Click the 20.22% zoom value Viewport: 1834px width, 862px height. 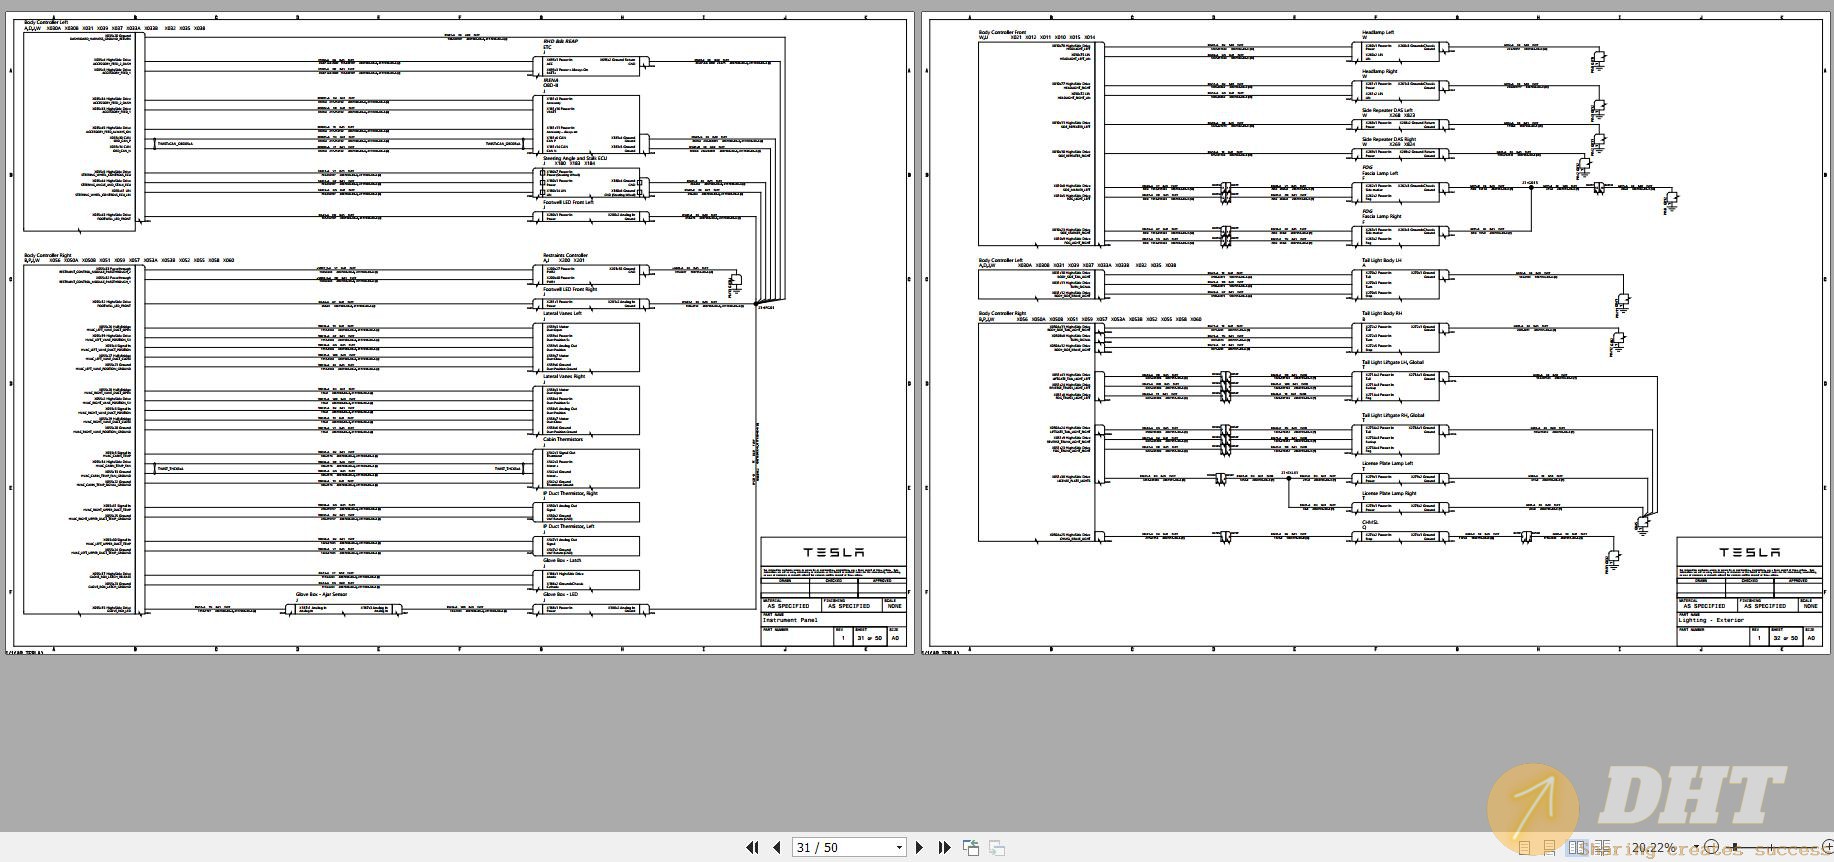pos(1653,848)
